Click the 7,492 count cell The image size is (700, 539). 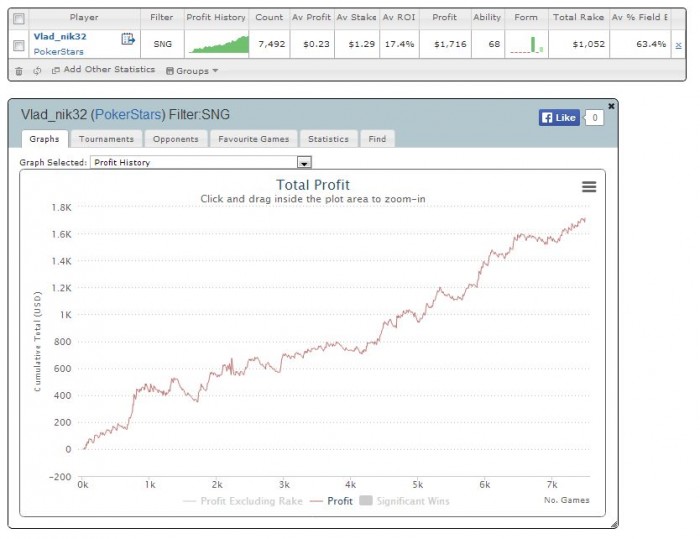pyautogui.click(x=271, y=44)
